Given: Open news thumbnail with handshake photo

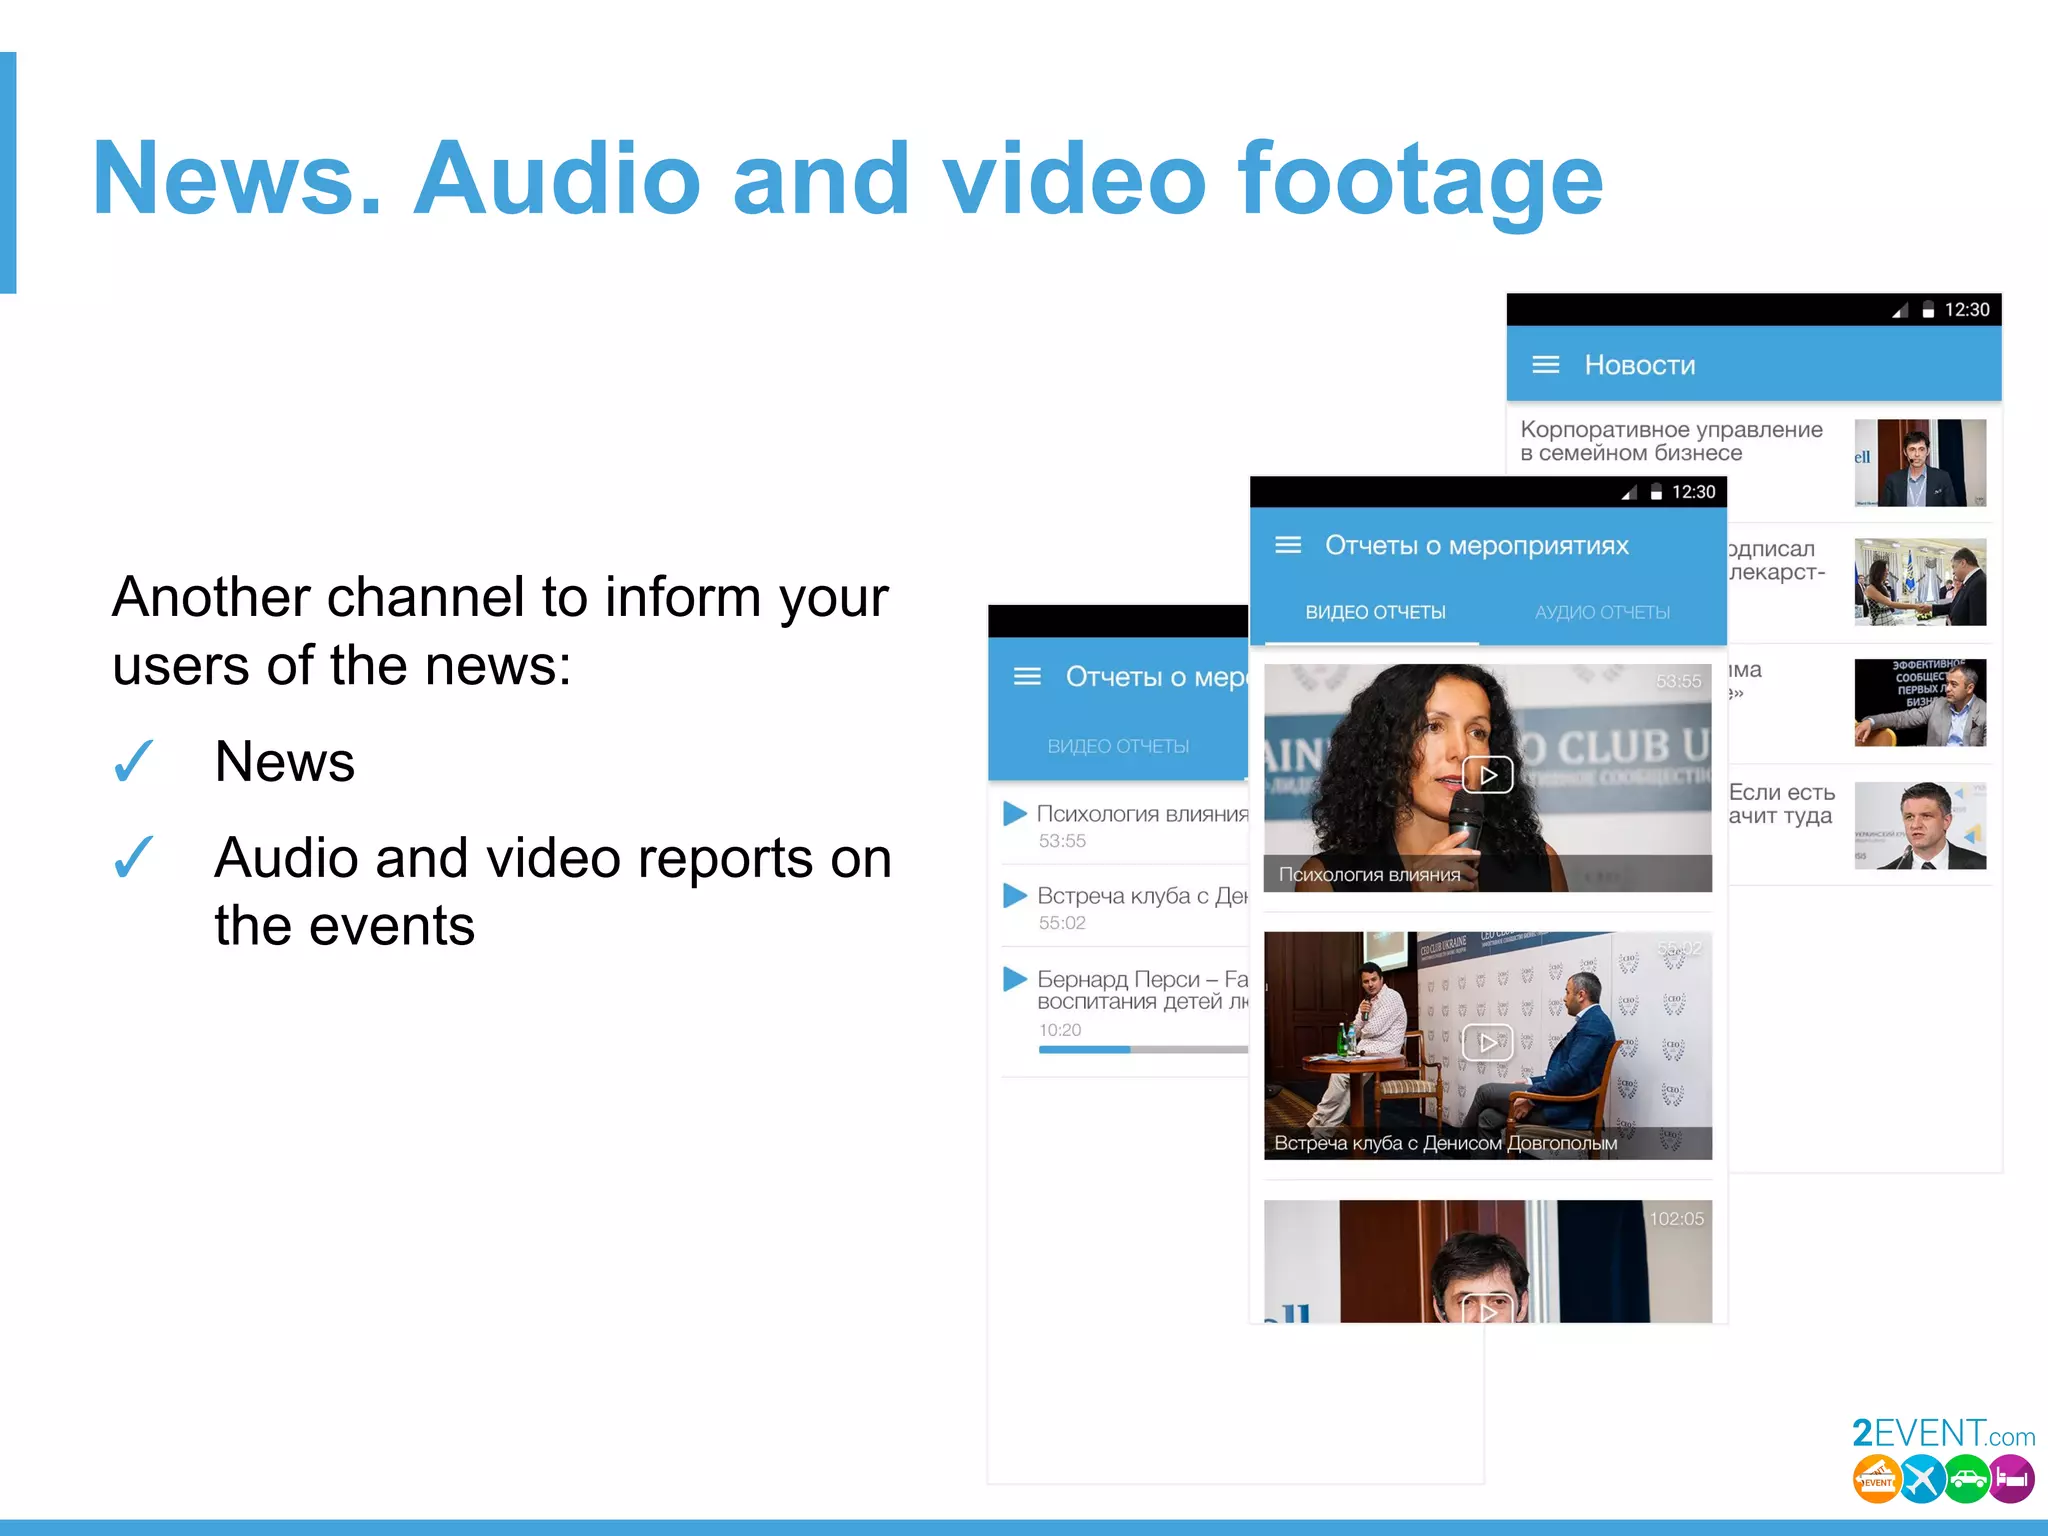Looking at the screenshot, I should (1920, 582).
